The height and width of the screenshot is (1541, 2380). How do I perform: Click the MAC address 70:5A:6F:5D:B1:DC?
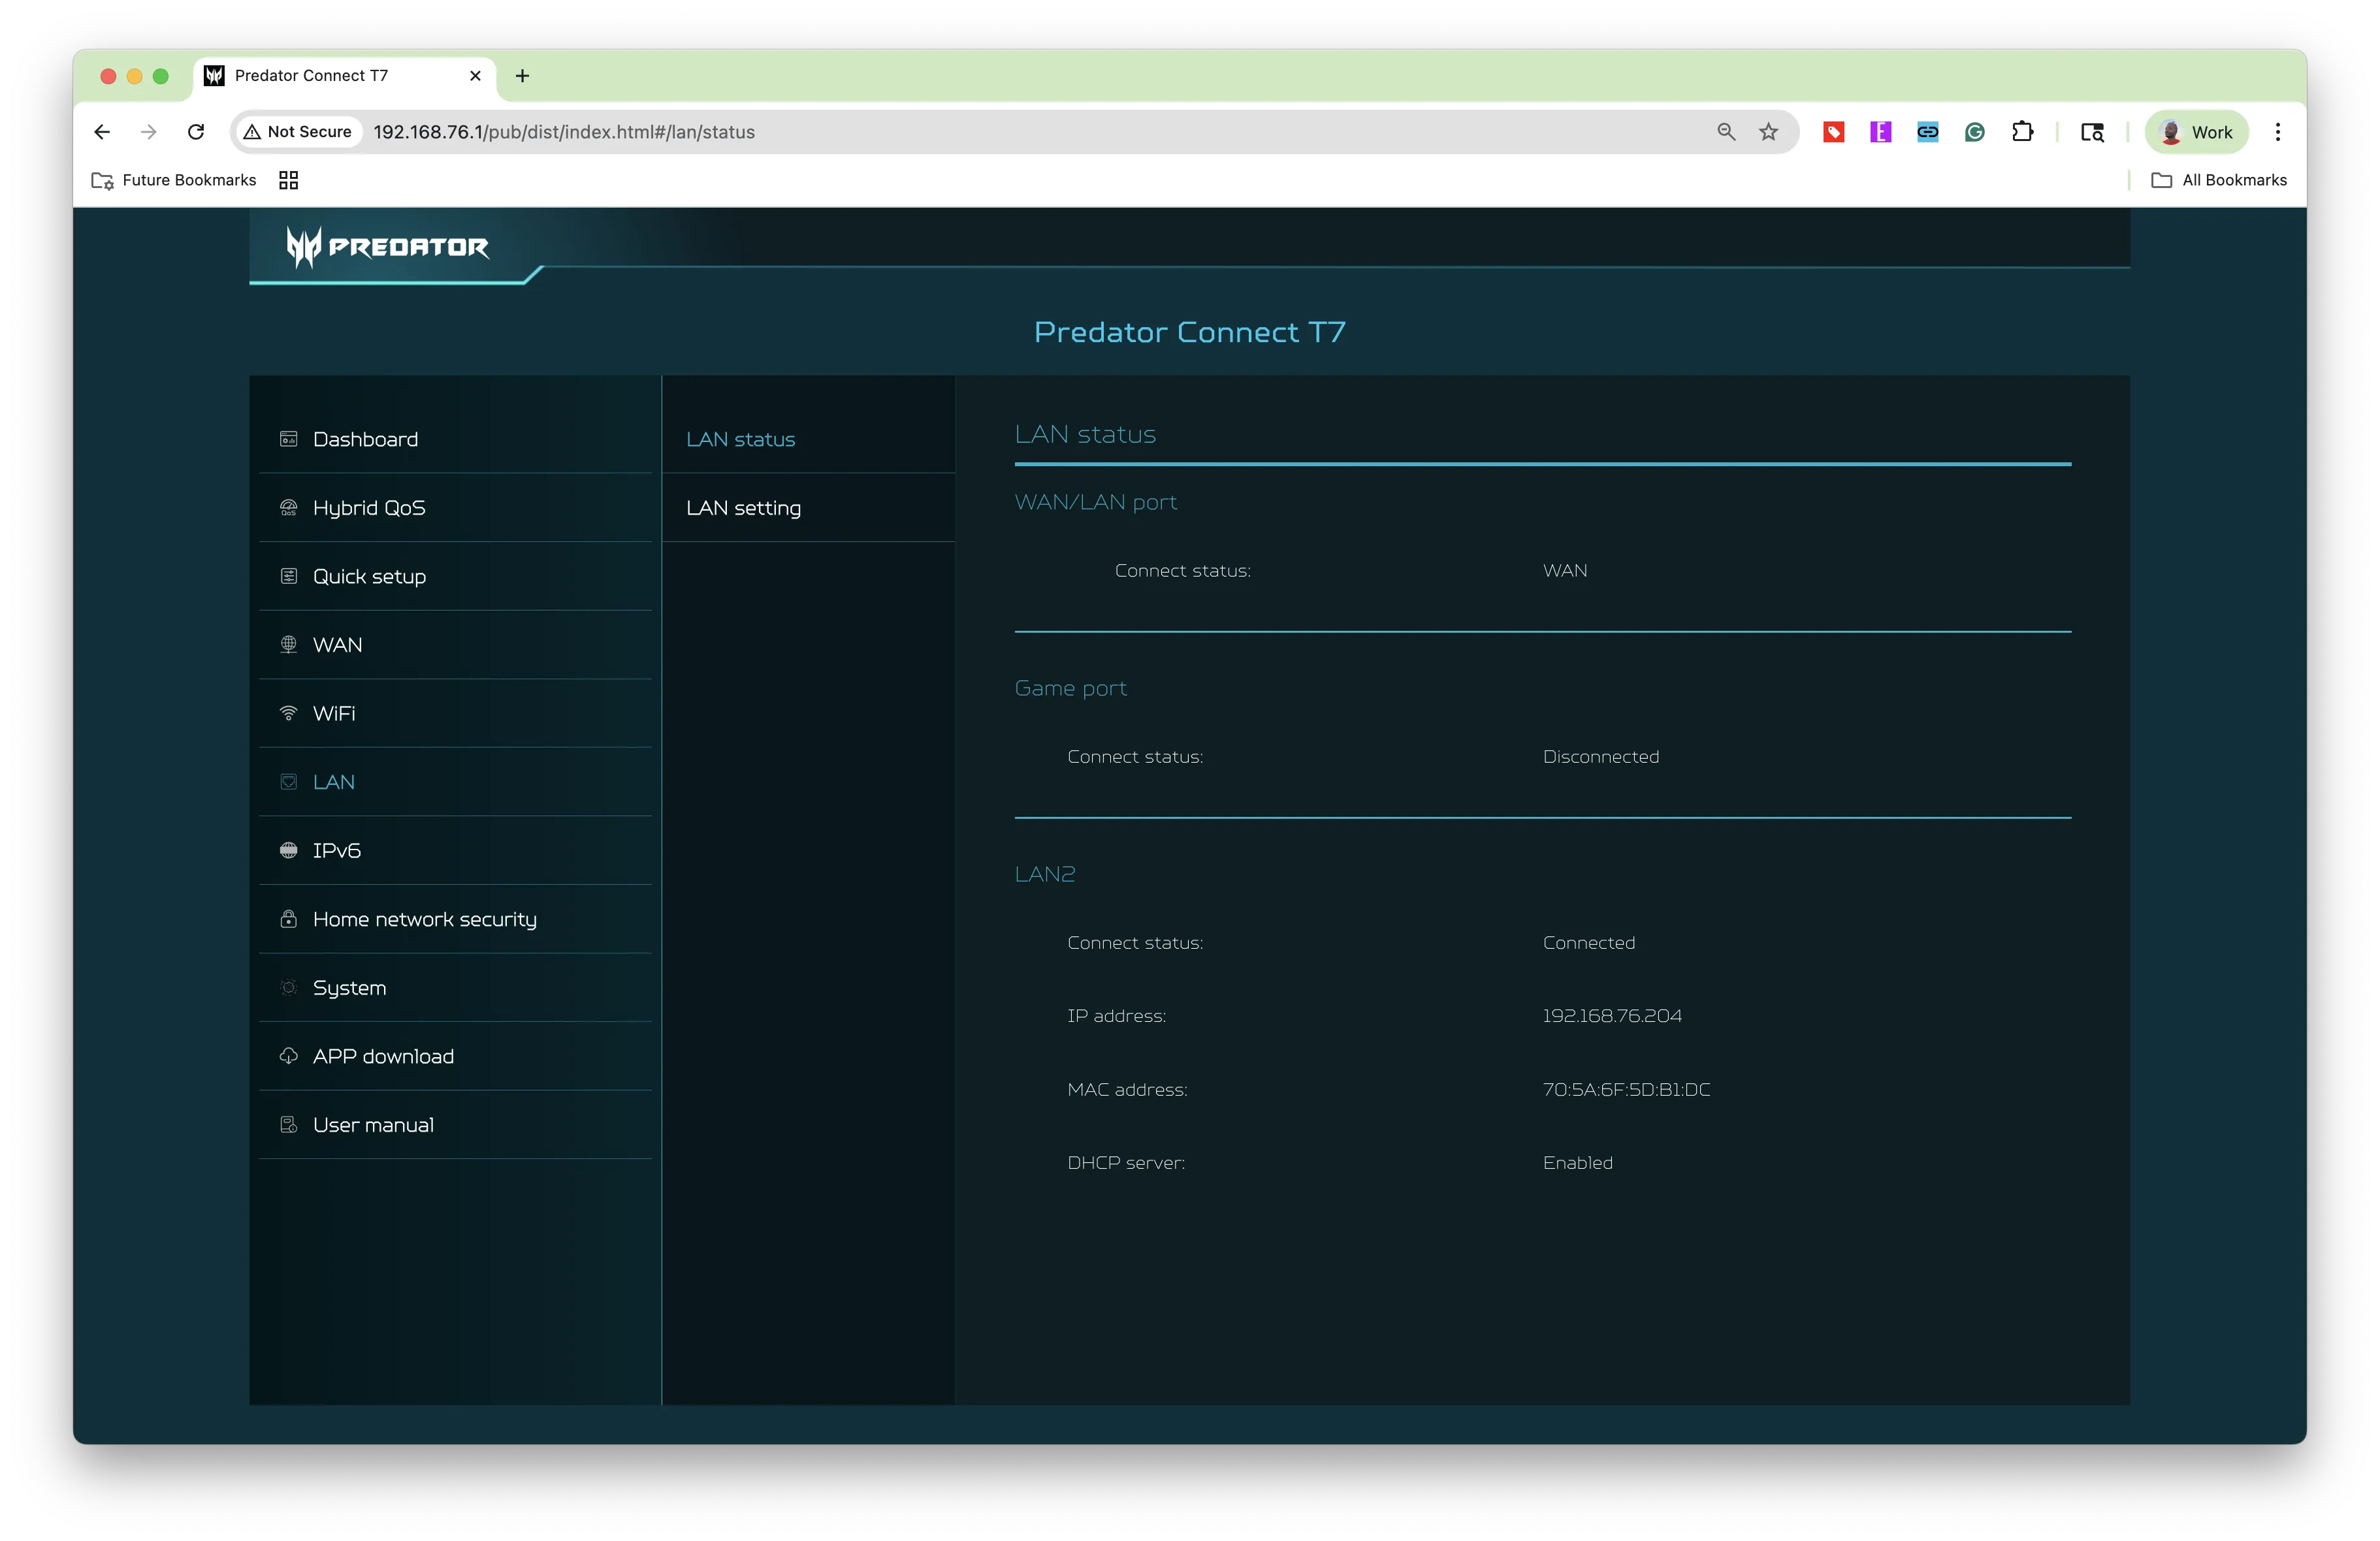click(x=1626, y=1090)
